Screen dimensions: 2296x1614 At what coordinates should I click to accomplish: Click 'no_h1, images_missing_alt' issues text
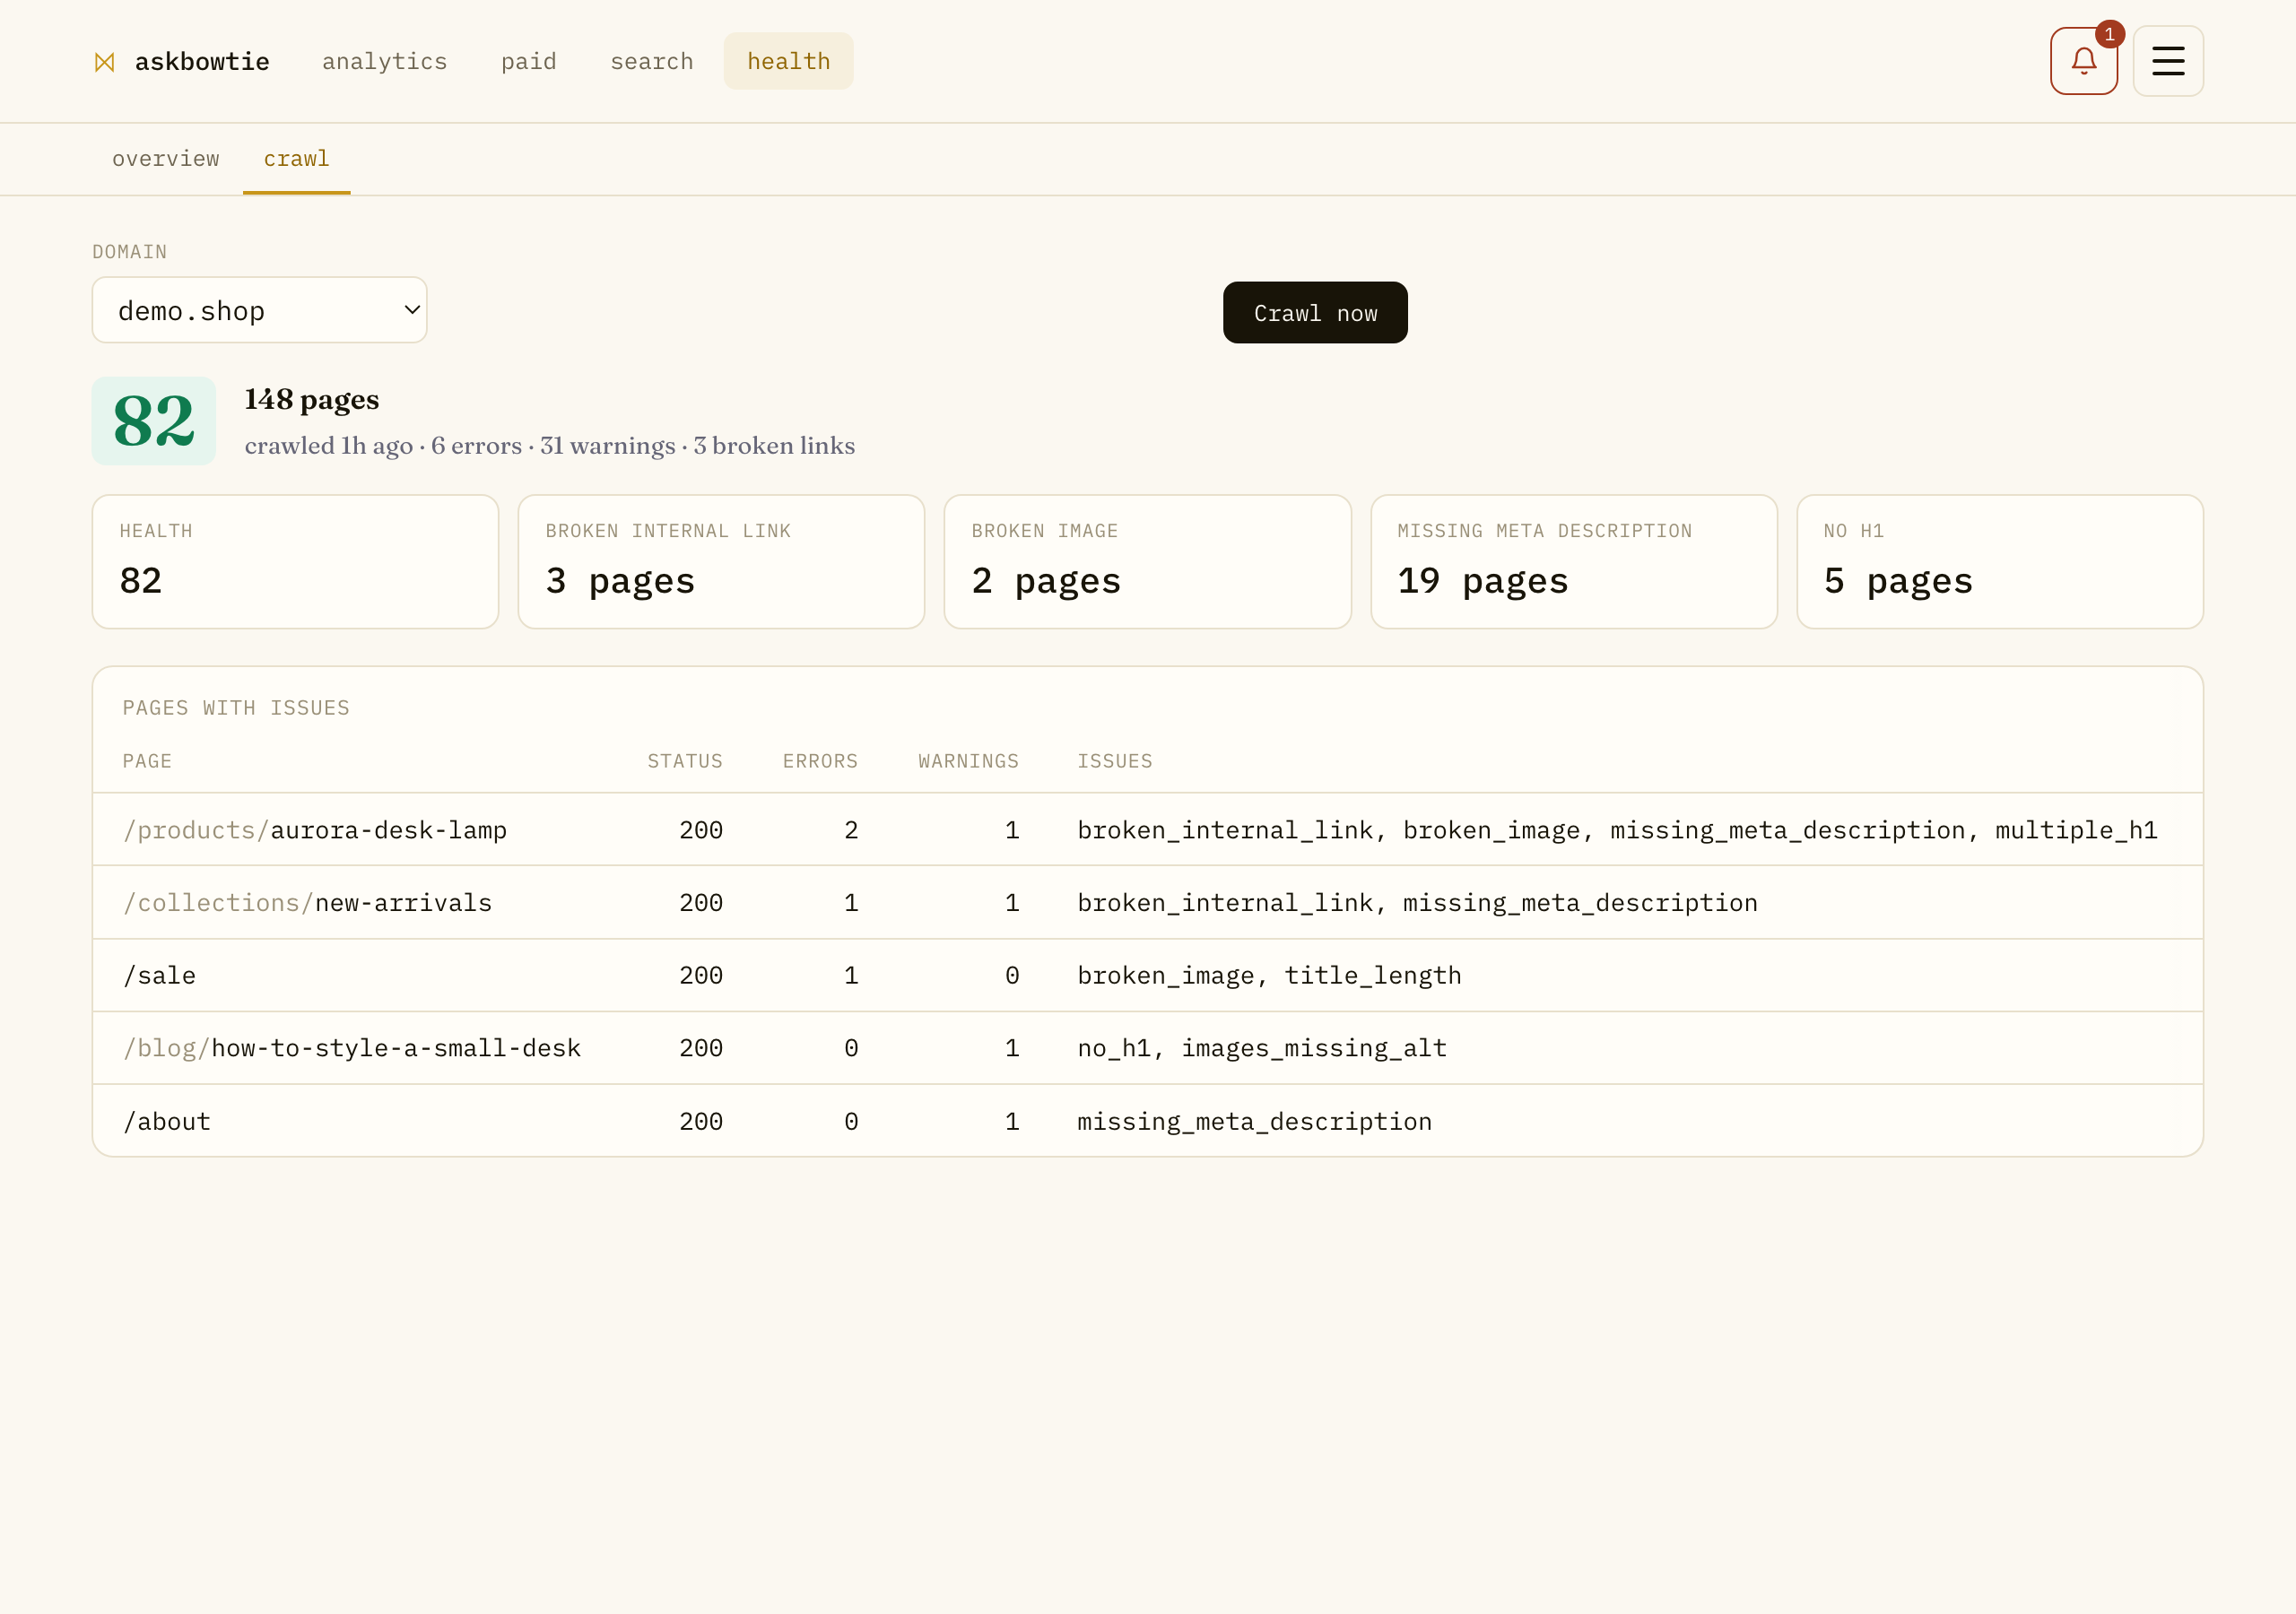coord(1262,1048)
